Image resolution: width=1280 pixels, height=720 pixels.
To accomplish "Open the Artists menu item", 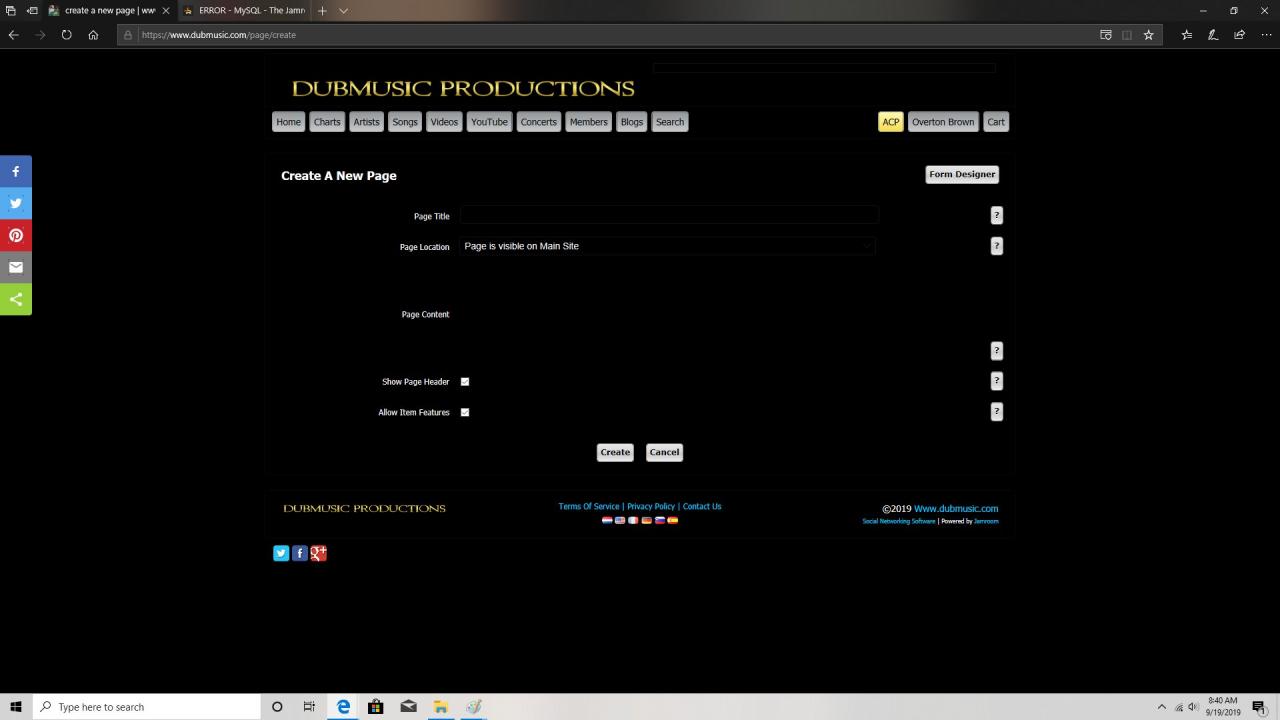I will tap(366, 122).
